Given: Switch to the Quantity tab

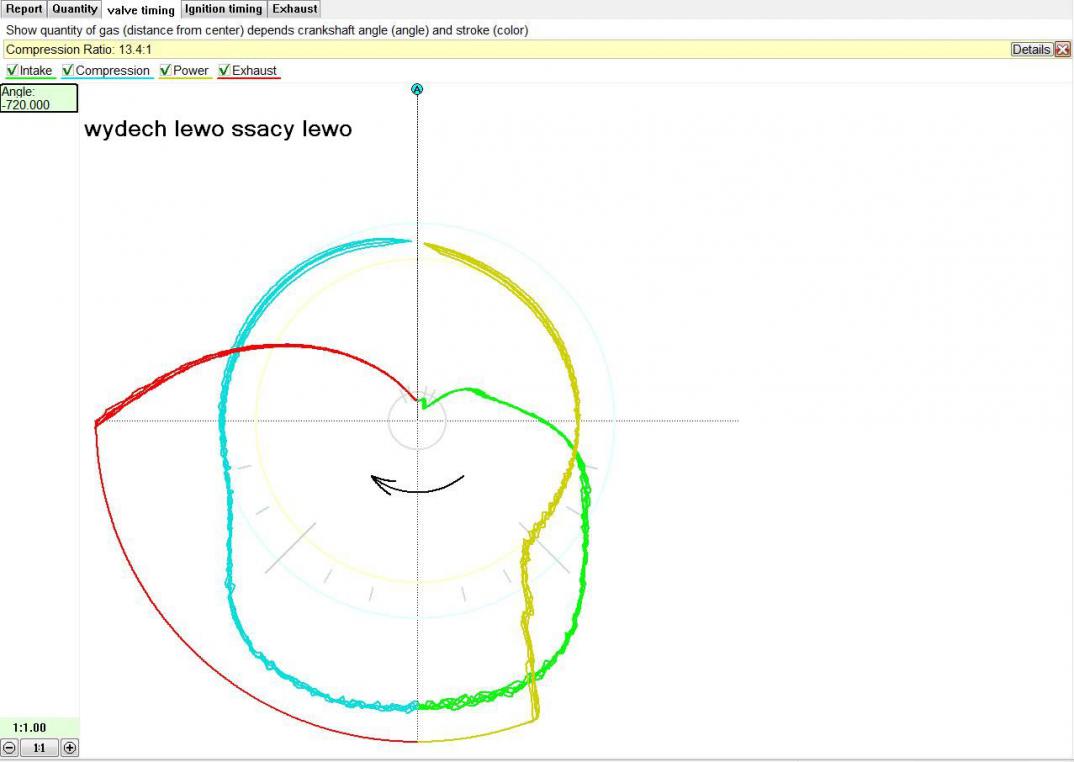Looking at the screenshot, I should coord(75,9).
